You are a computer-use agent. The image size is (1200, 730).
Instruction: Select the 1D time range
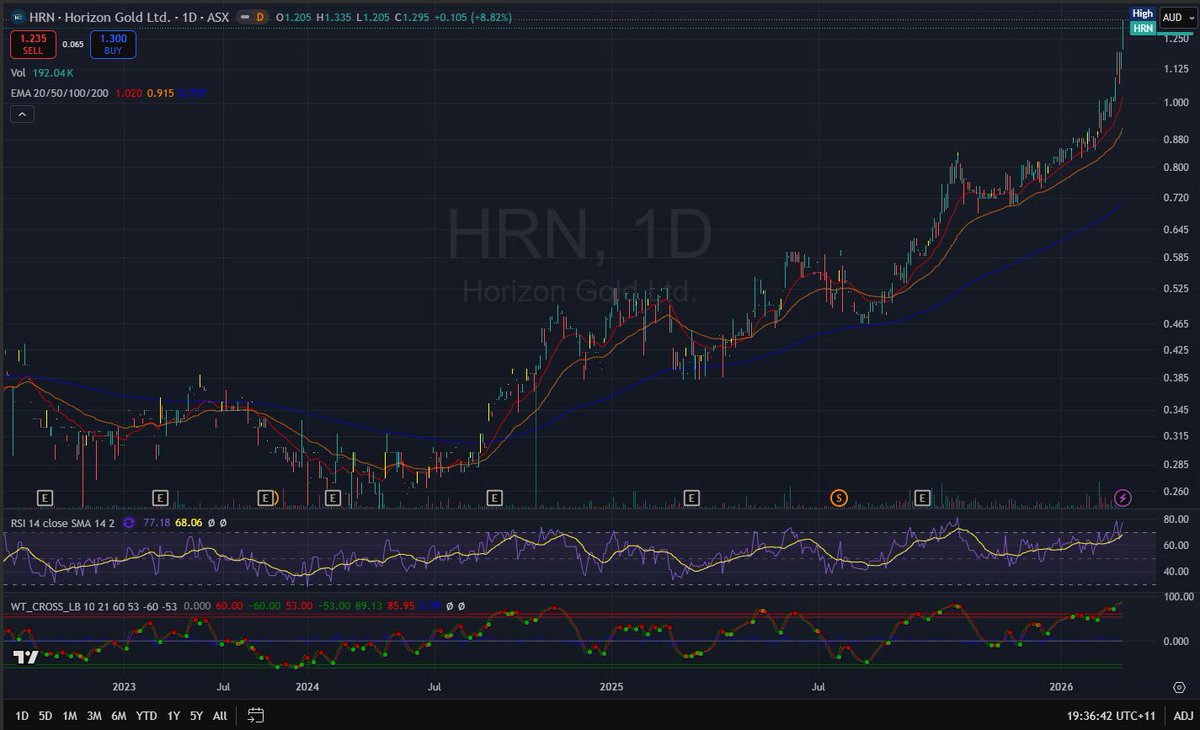tap(20, 715)
